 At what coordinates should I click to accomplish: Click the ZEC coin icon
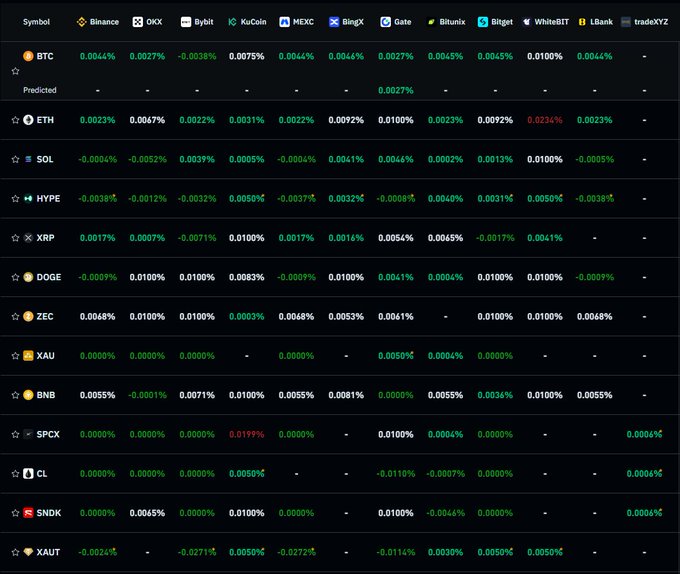coord(28,316)
